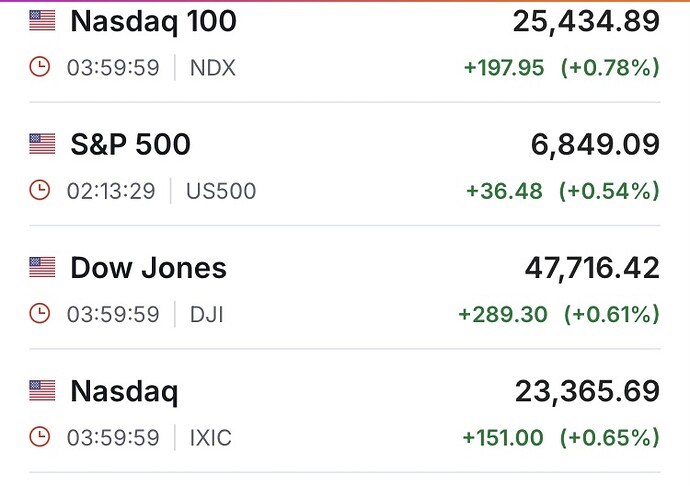Click the US flag beside S&P 500
Viewport: 690px width, 486px height.
coord(42,144)
